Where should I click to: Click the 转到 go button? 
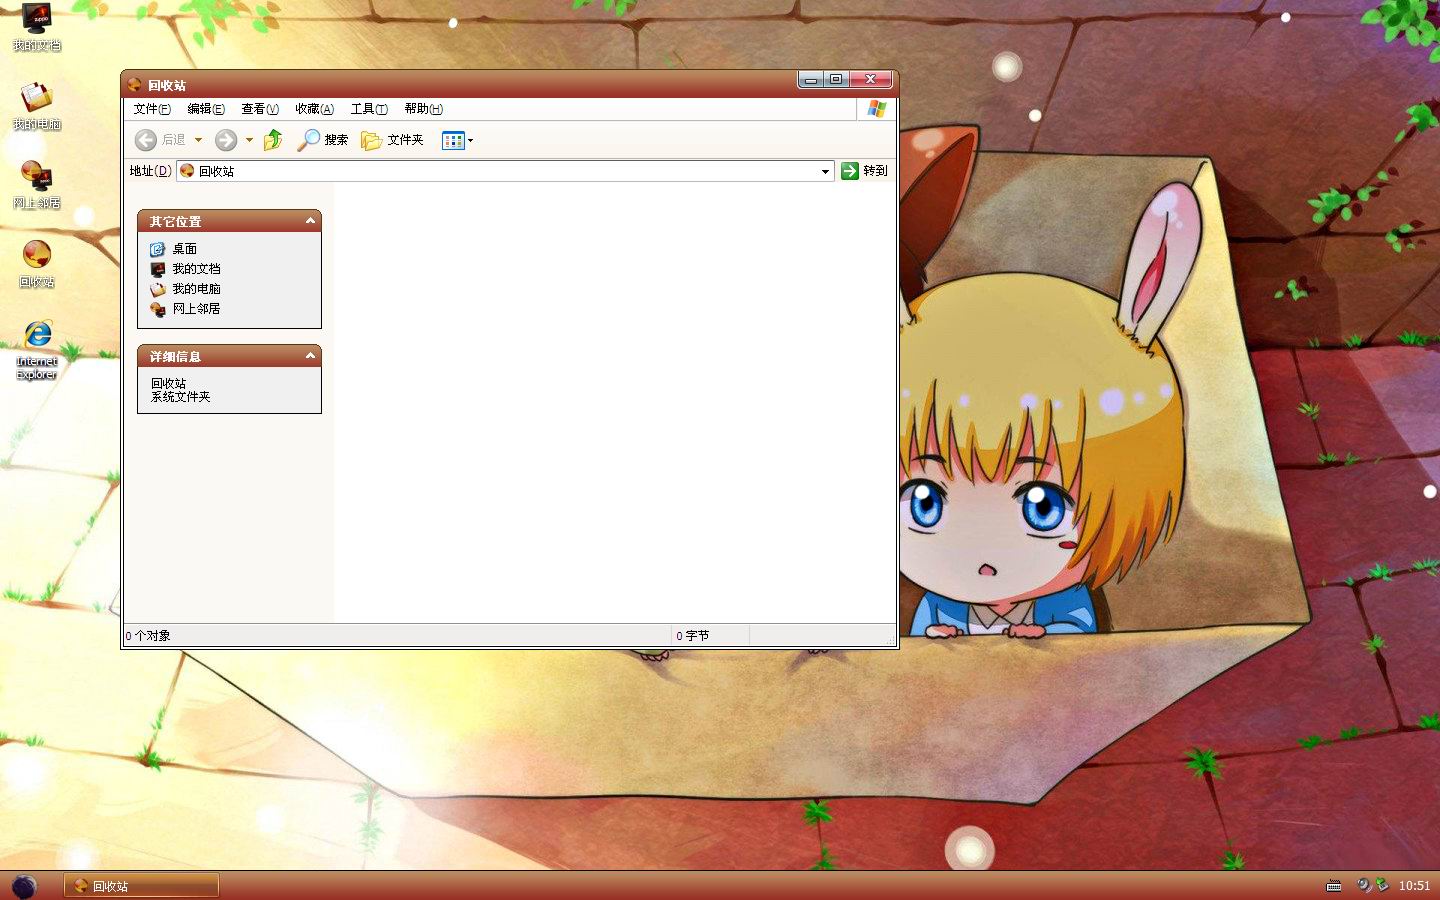click(865, 171)
